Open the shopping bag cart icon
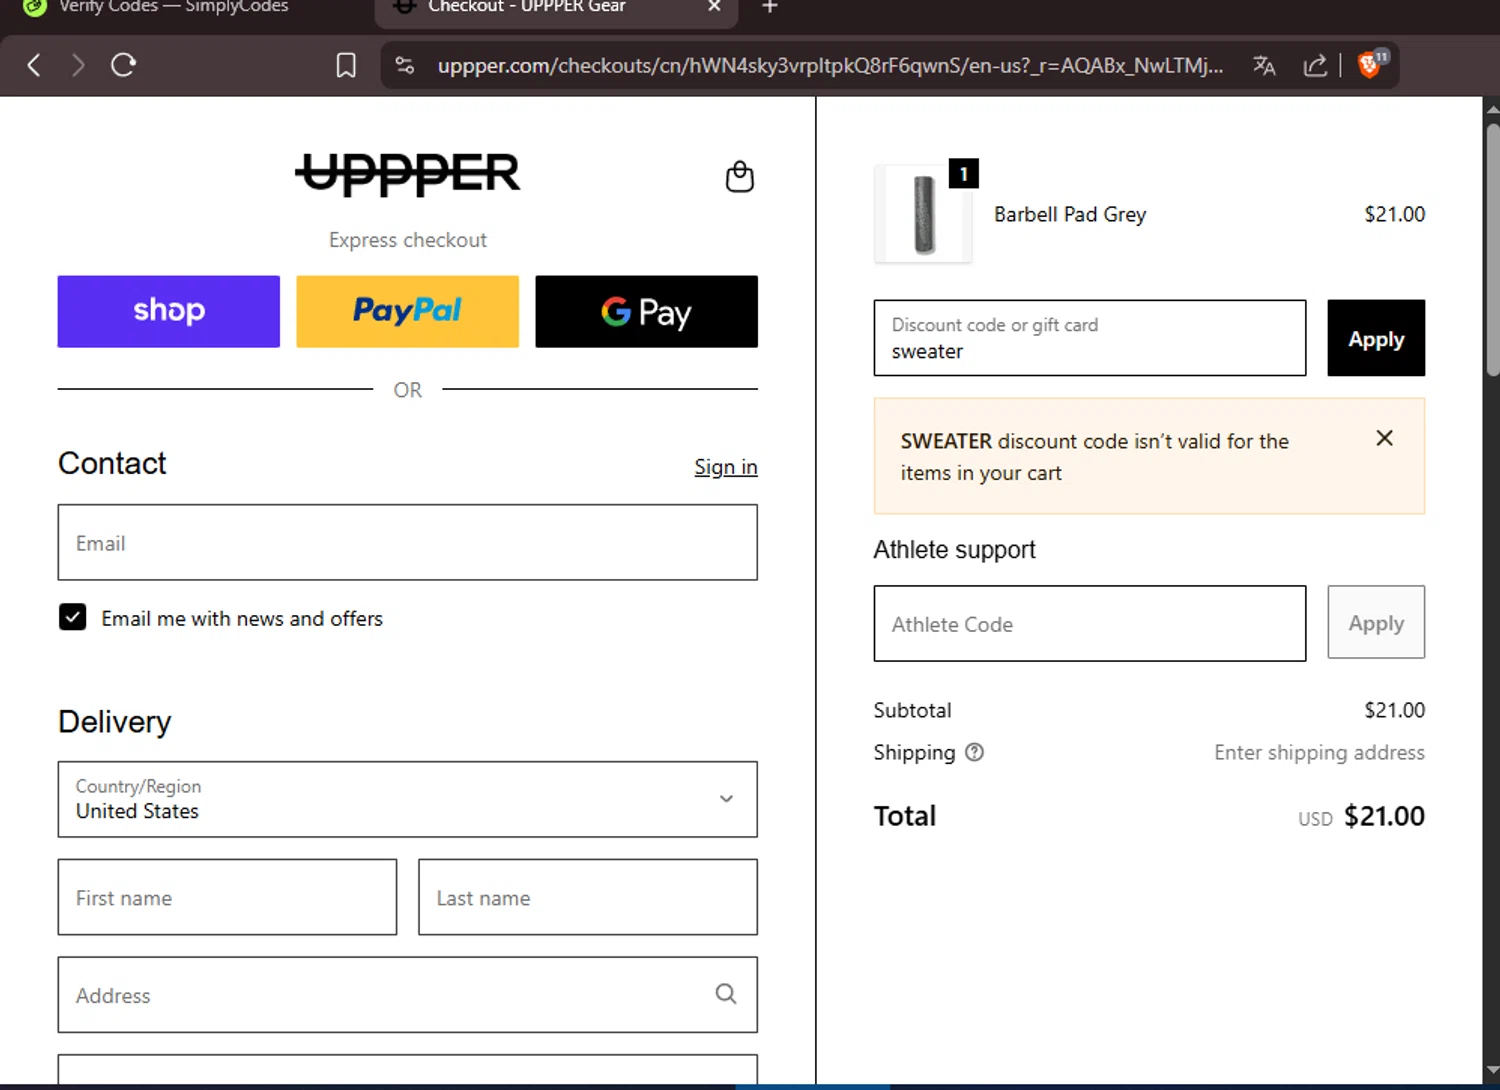This screenshot has width=1500, height=1090. coord(740,177)
